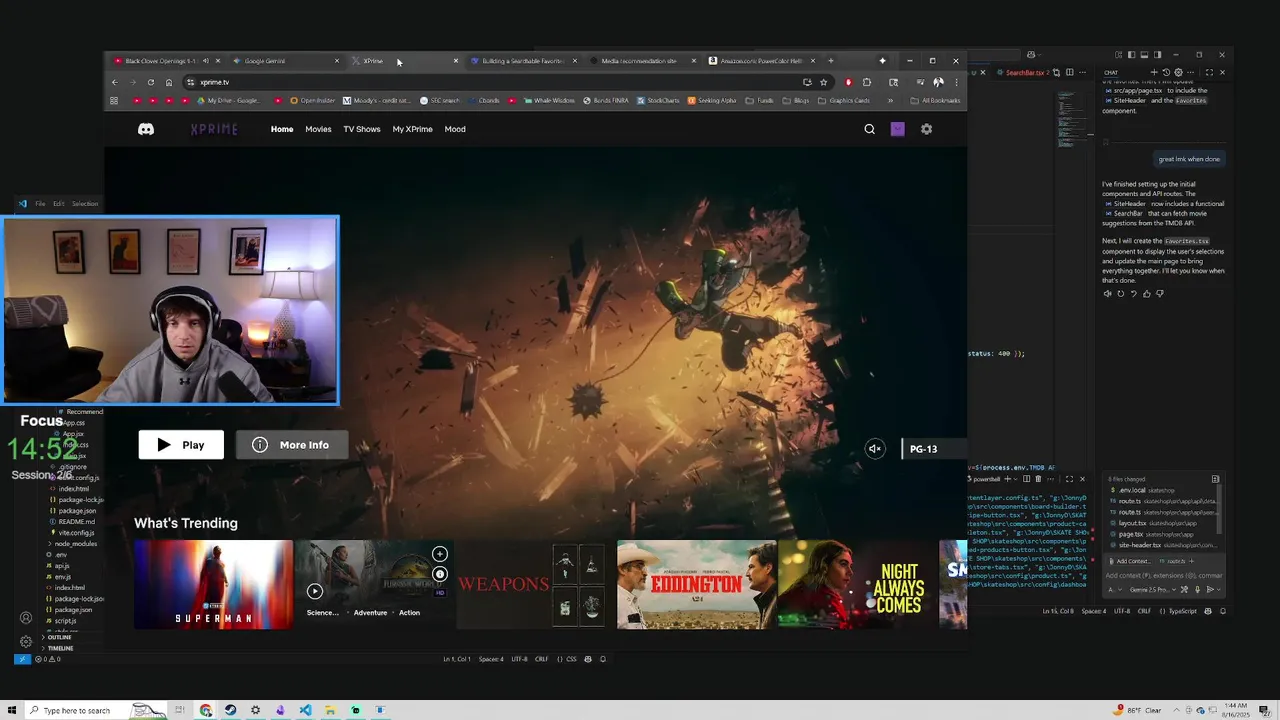The height and width of the screenshot is (720, 1280).
Task: Select the Gemini 2.5 Pro model dropdown
Action: 1153,589
